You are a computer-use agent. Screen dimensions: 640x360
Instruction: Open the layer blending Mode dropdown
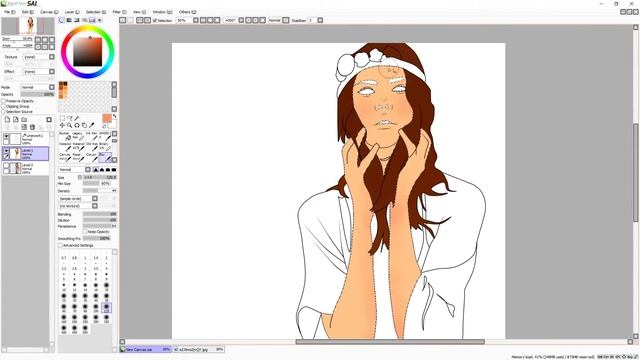point(52,87)
